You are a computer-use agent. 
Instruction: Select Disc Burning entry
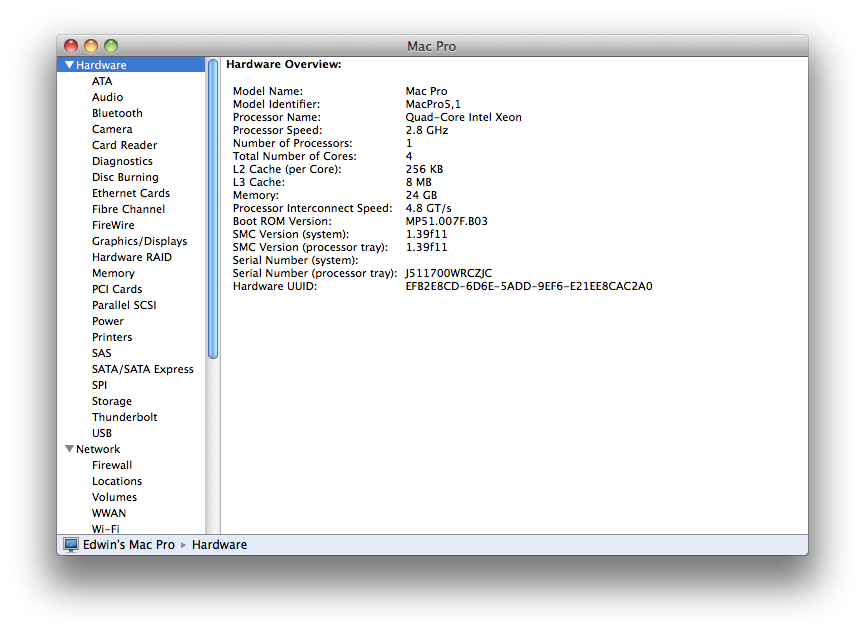pyautogui.click(x=125, y=177)
